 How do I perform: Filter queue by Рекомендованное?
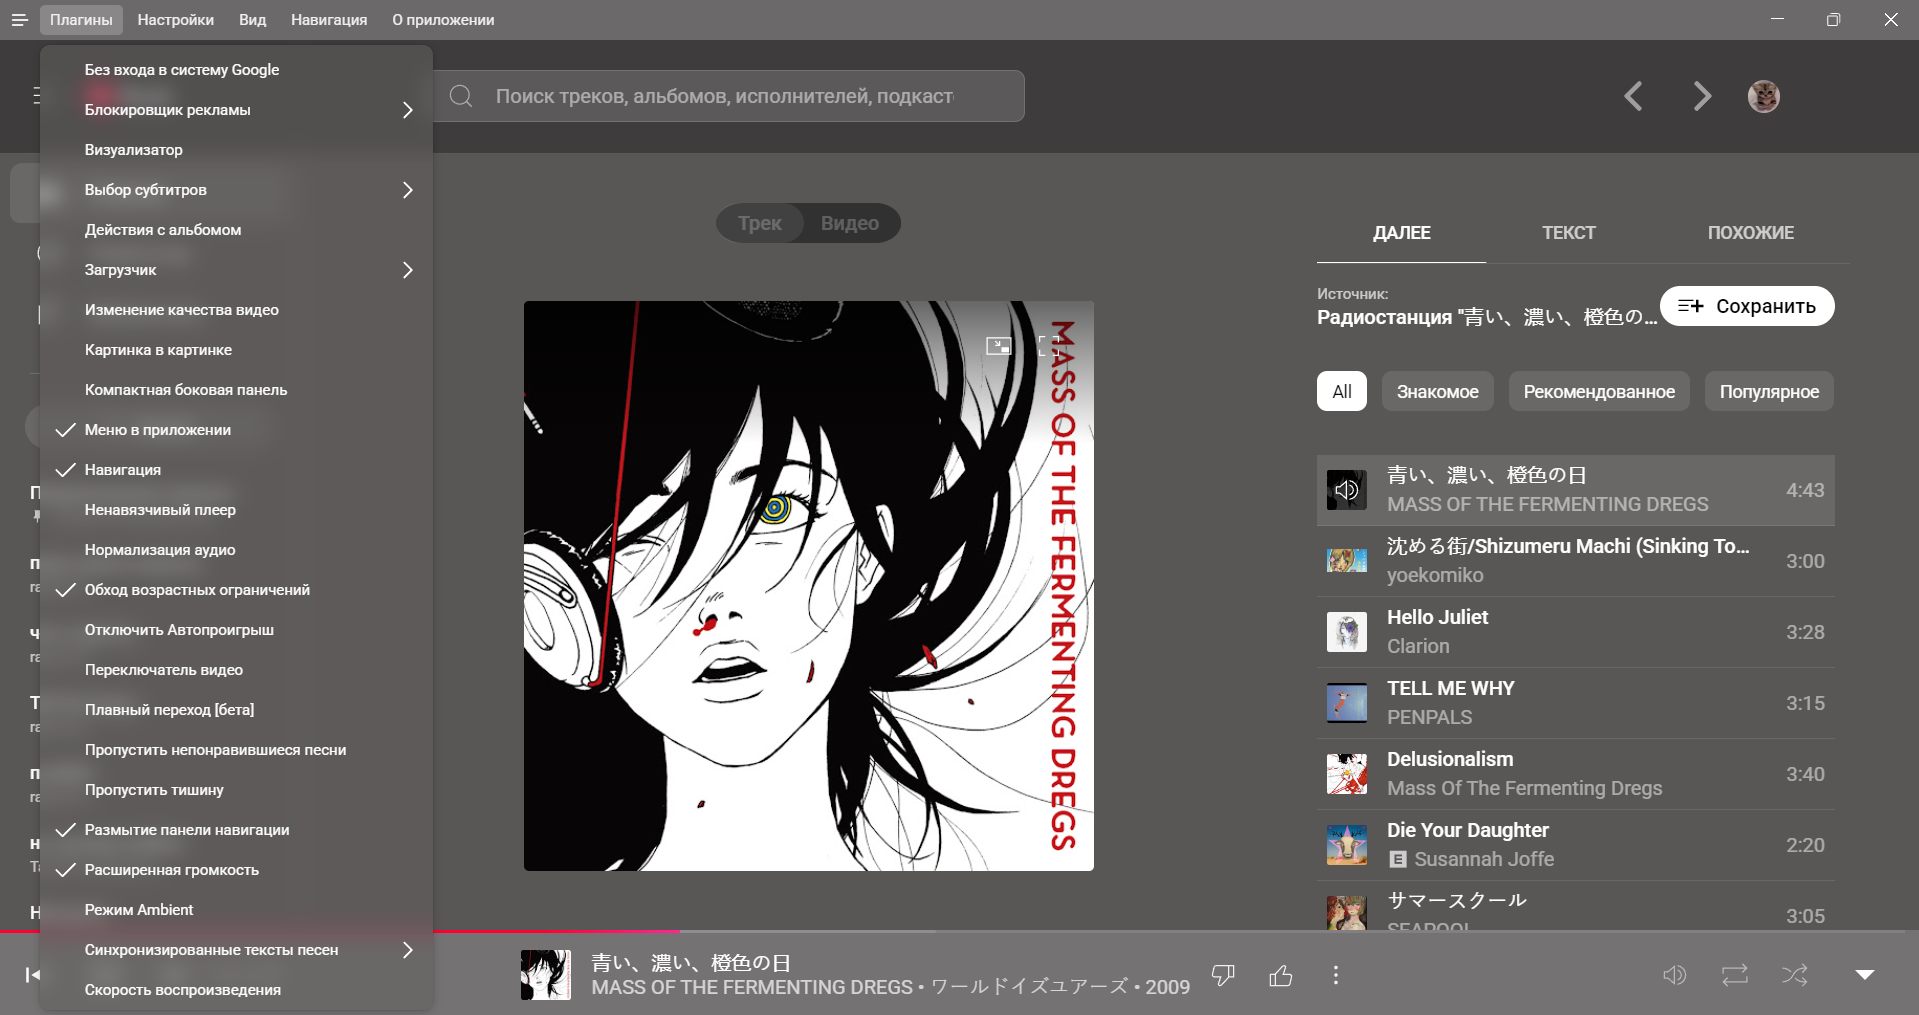click(1599, 392)
